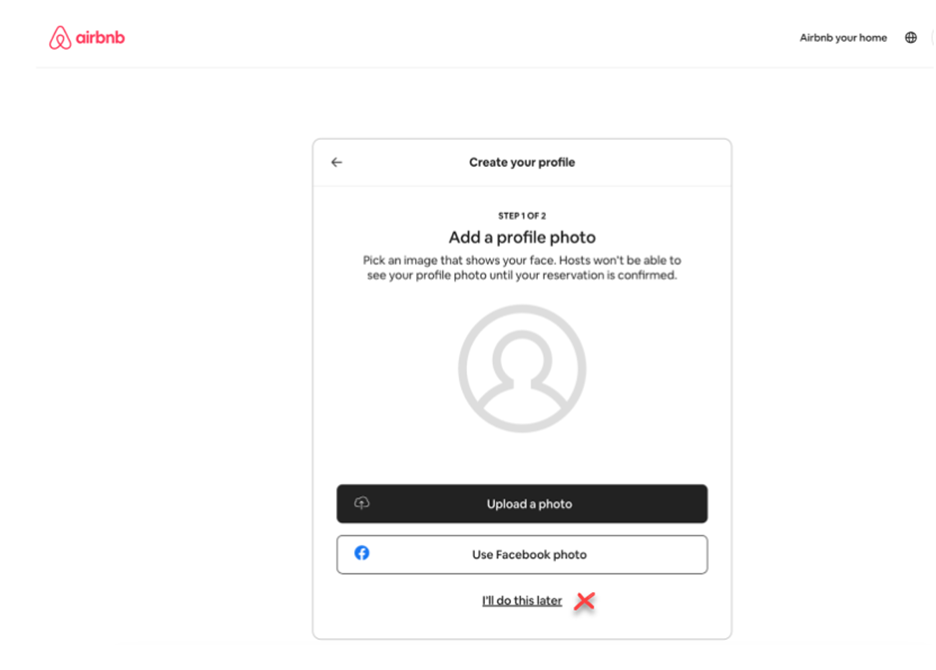Click the Airbnb Bélo logo icon

(x=60, y=38)
